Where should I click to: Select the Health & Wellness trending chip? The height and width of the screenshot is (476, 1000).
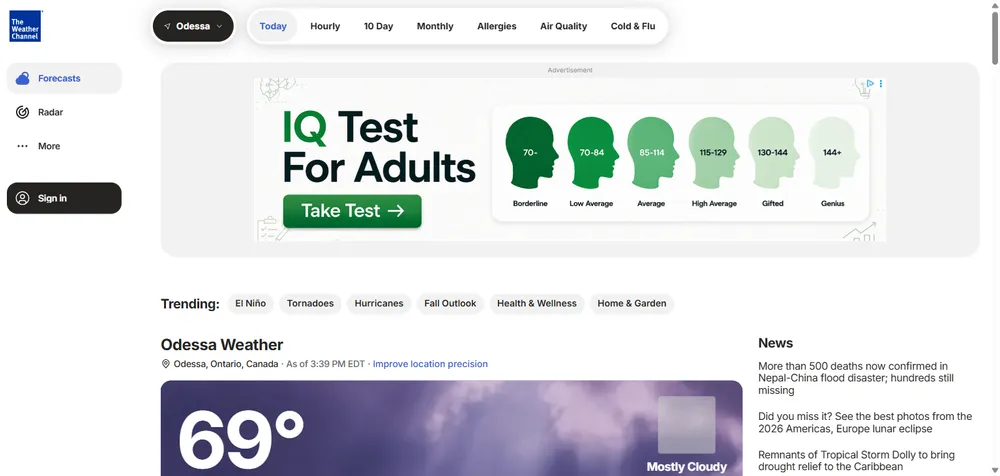[537, 304]
